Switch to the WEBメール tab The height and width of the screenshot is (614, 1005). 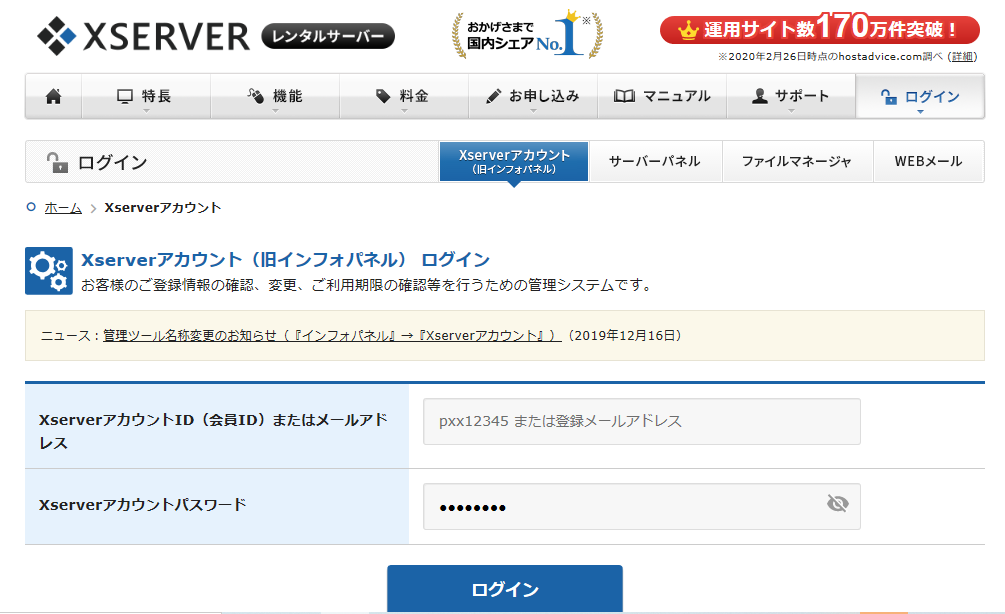[928, 162]
